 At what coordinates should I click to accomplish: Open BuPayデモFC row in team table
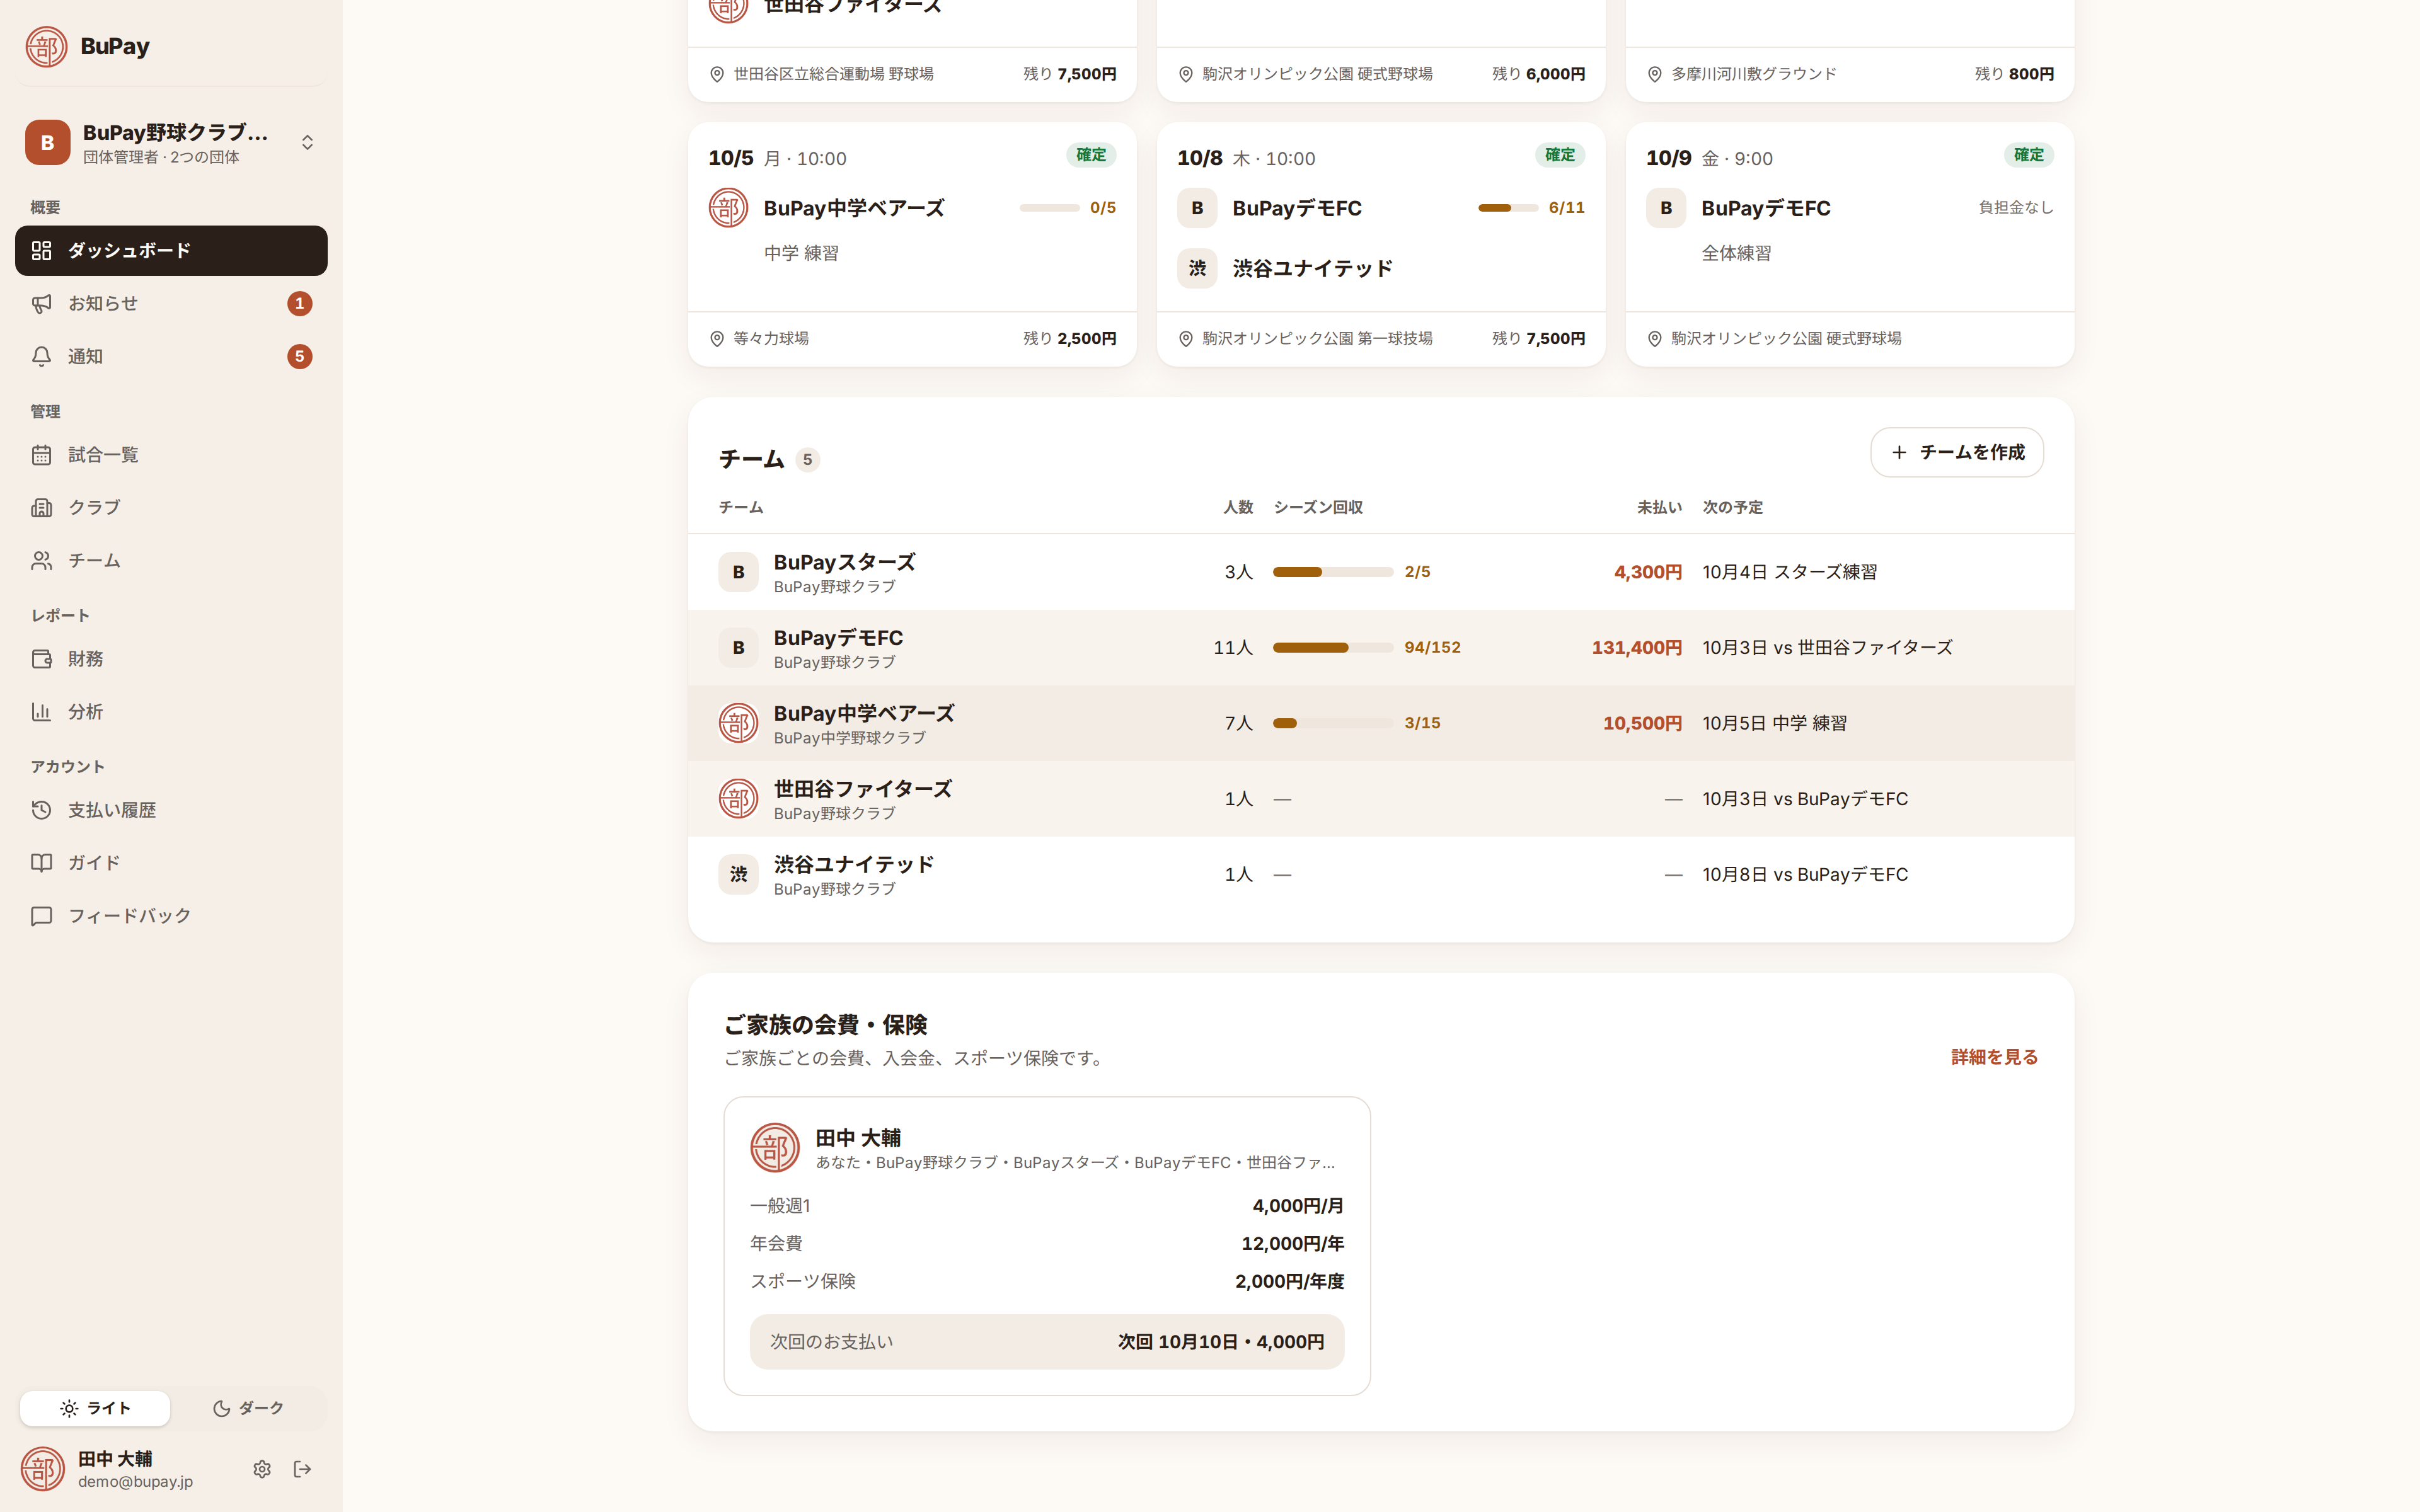tap(1380, 647)
